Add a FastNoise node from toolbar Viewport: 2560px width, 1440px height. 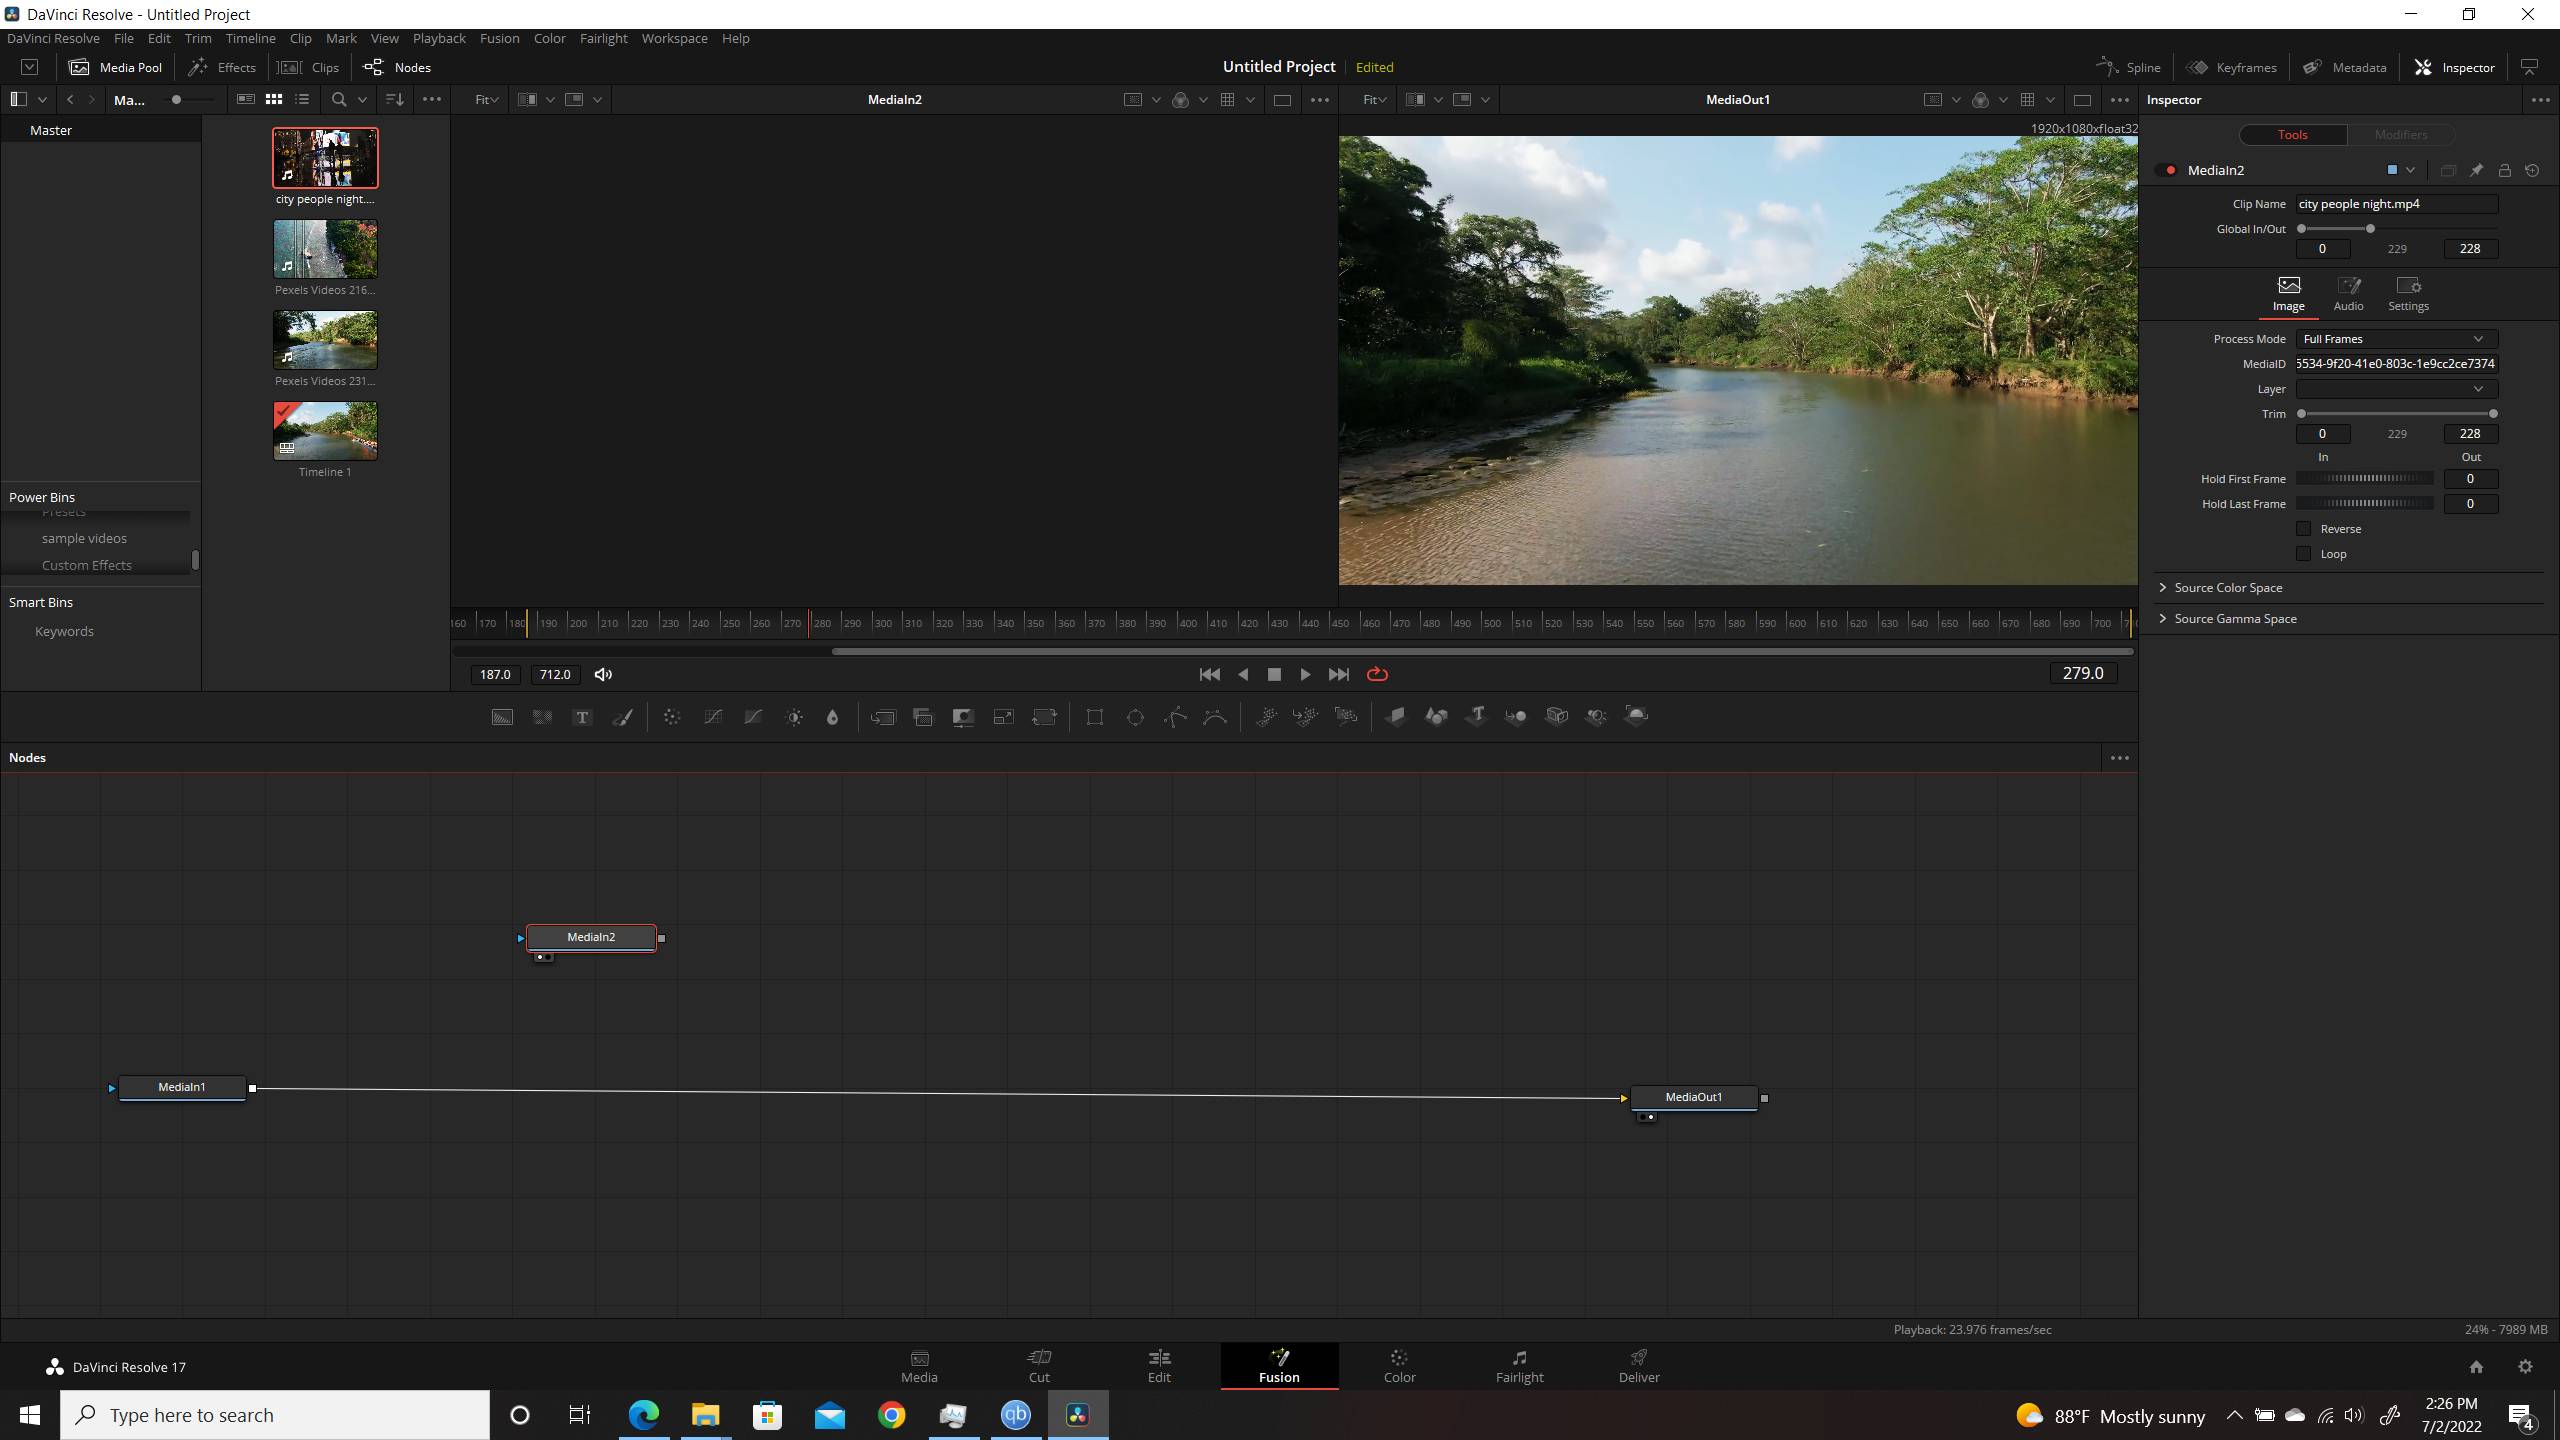pyautogui.click(x=542, y=716)
